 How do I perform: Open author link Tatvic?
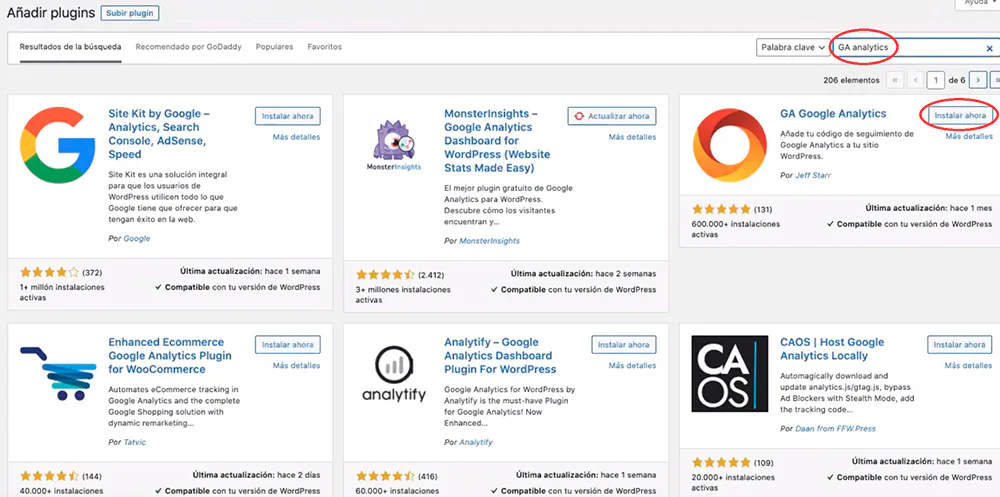(x=134, y=442)
